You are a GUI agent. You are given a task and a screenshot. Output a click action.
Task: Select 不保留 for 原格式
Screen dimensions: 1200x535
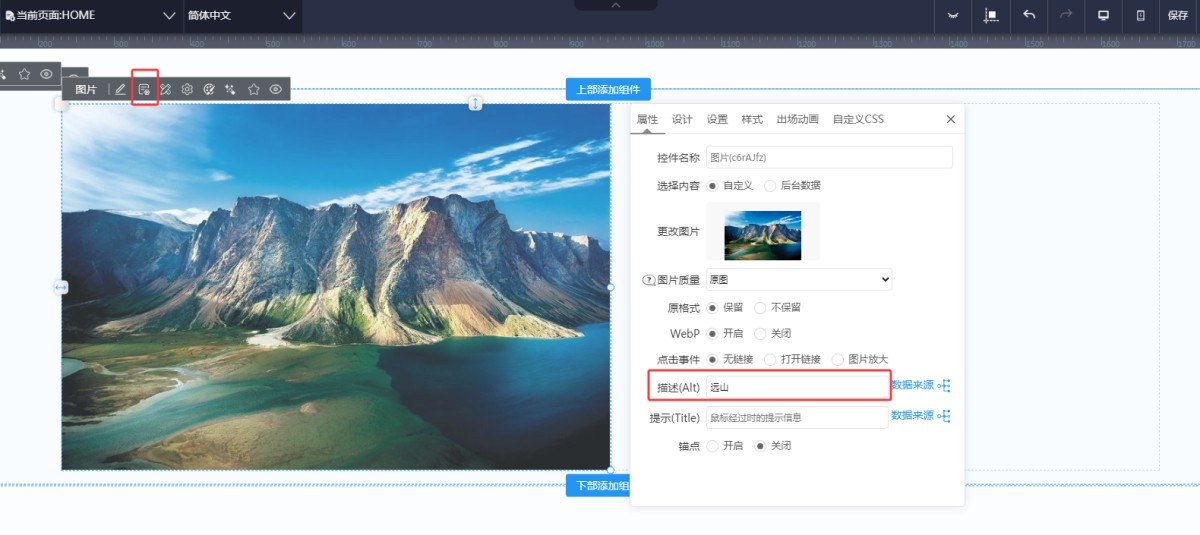761,307
